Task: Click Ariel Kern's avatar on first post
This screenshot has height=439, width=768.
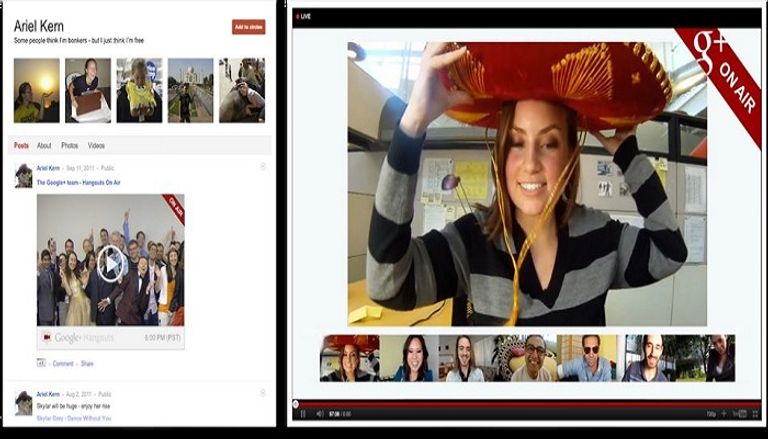Action: tap(24, 175)
